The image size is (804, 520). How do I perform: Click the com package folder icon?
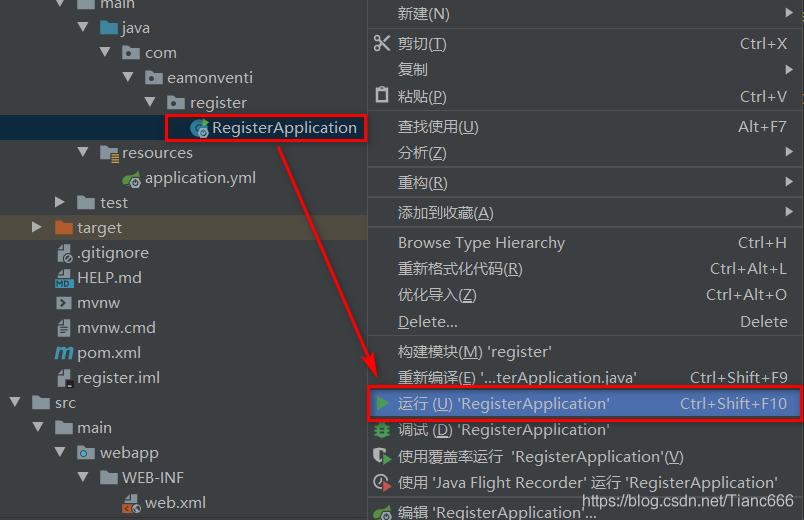point(131,52)
